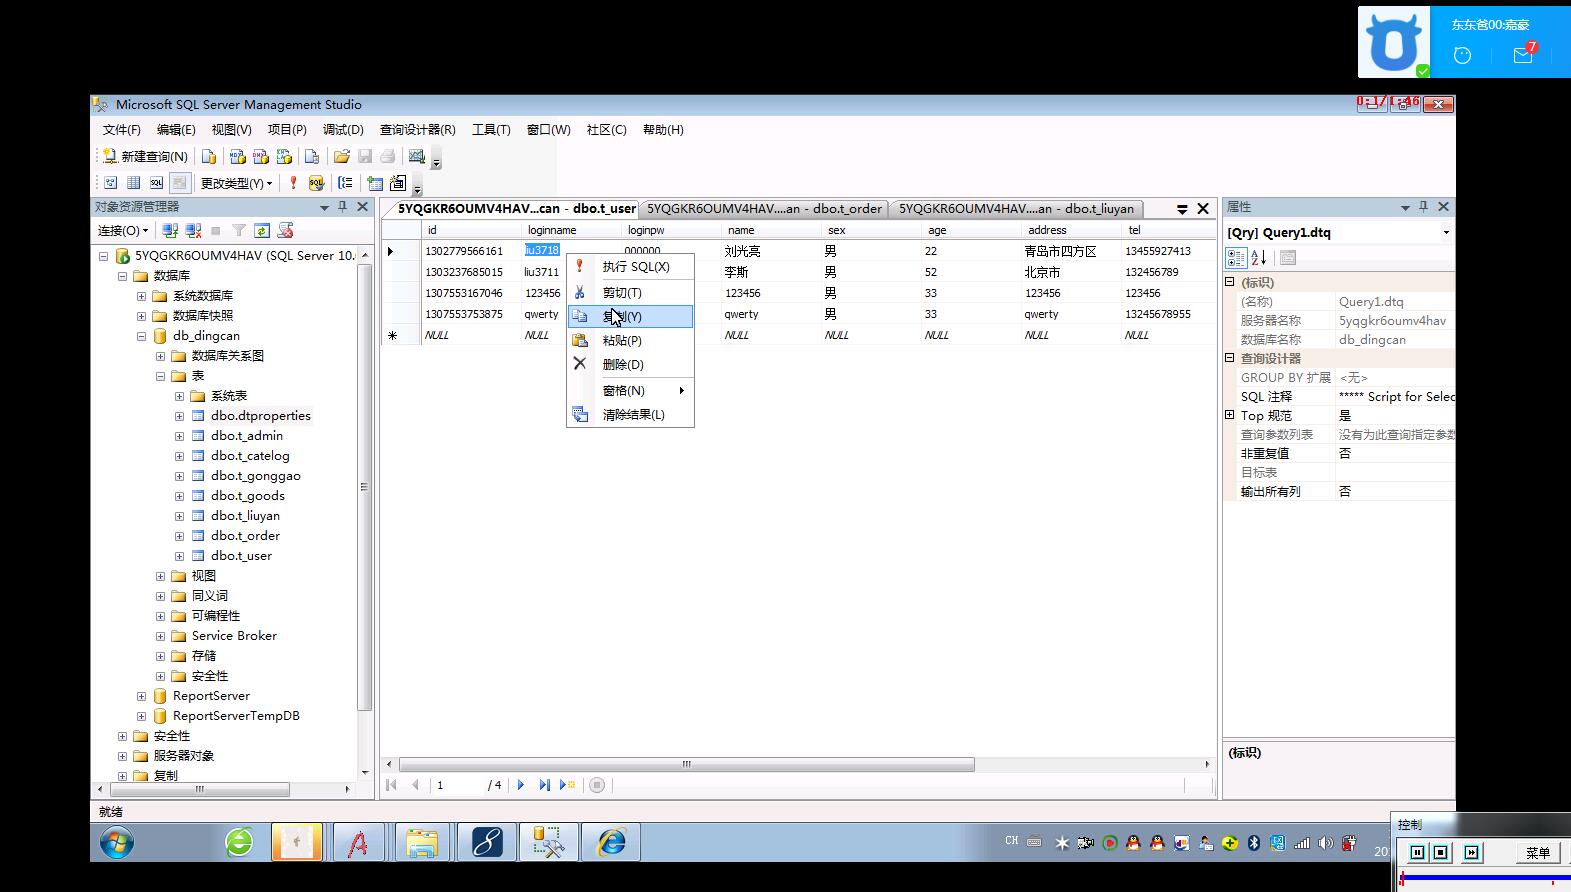Click the Add New Derived Table icon

(398, 183)
